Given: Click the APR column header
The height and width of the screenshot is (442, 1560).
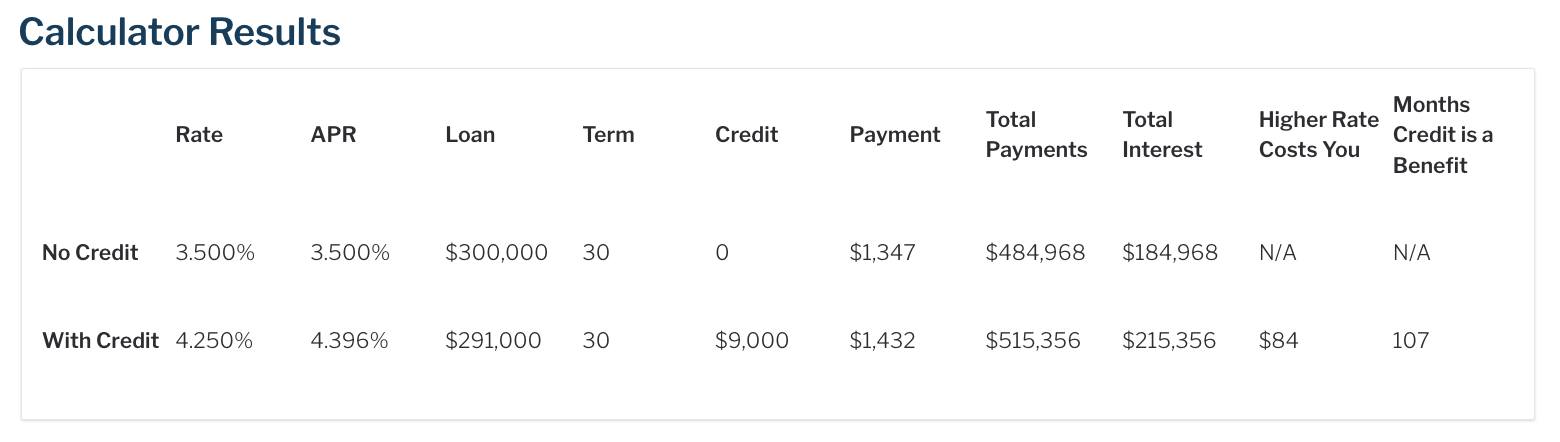Looking at the screenshot, I should [334, 135].
